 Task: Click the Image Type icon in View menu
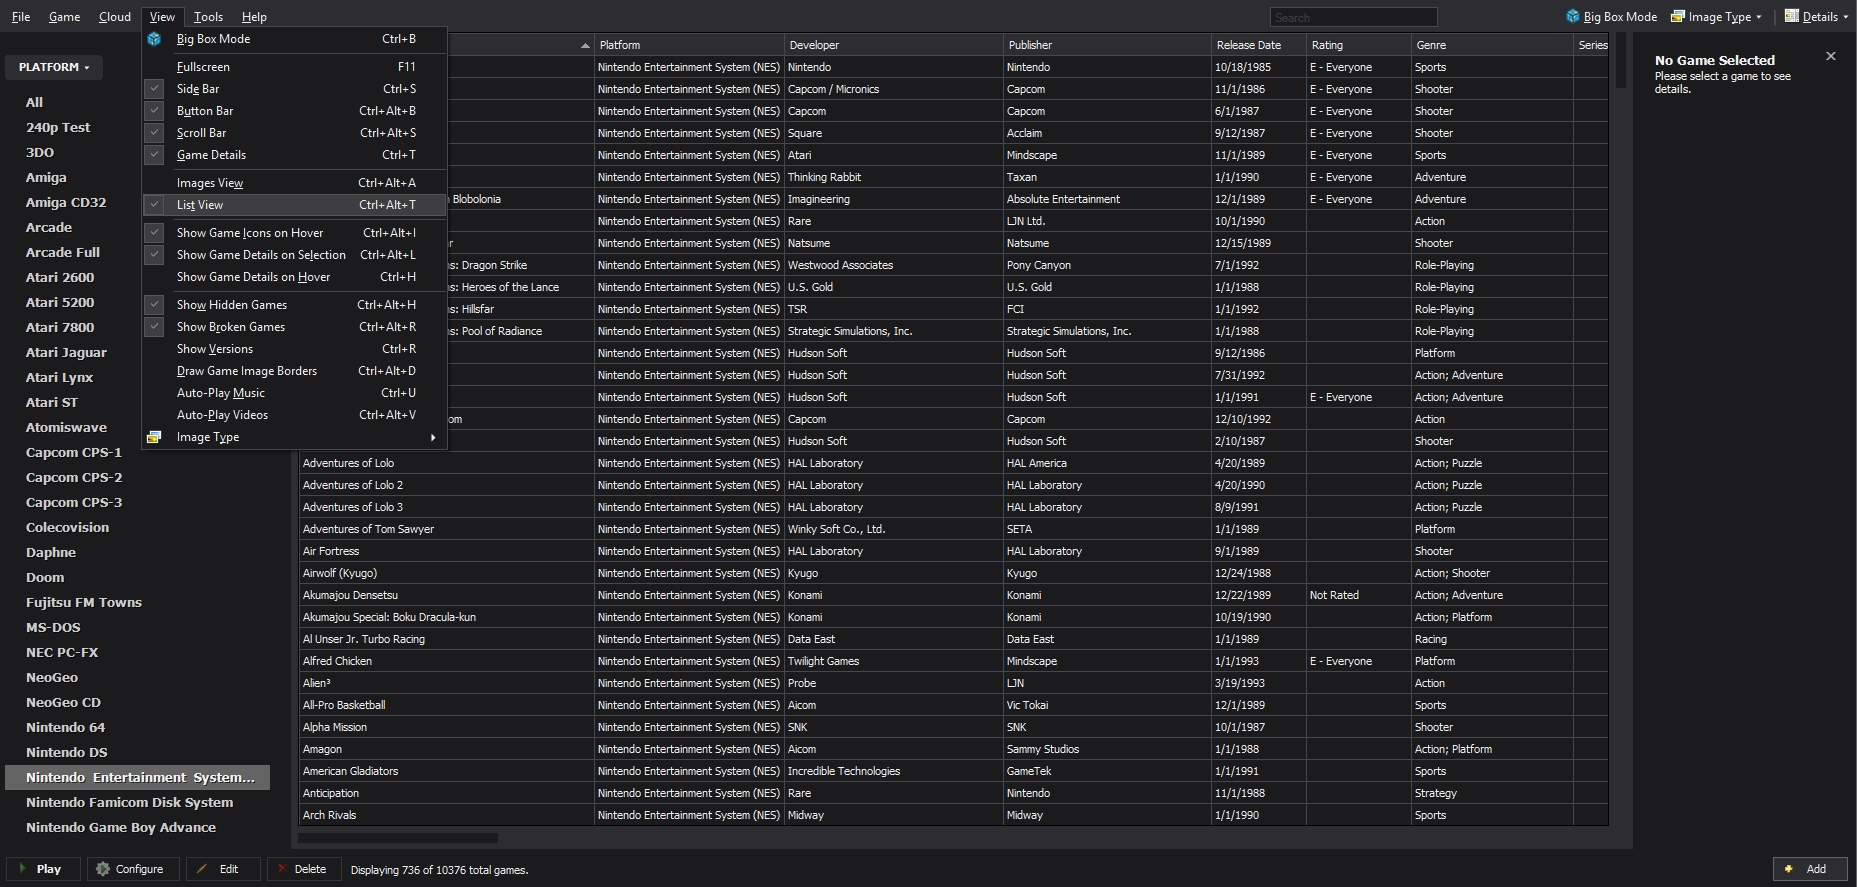(154, 437)
